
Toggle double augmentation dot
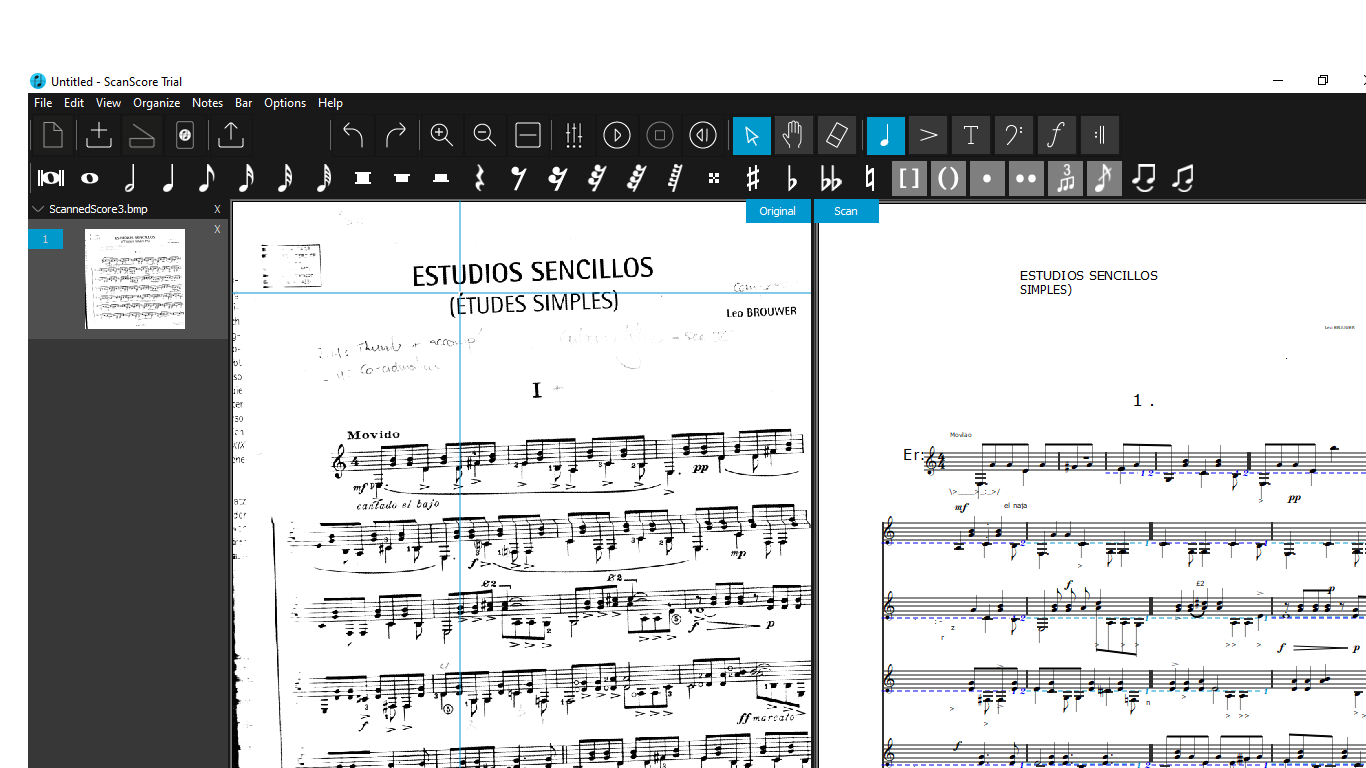coord(1026,178)
